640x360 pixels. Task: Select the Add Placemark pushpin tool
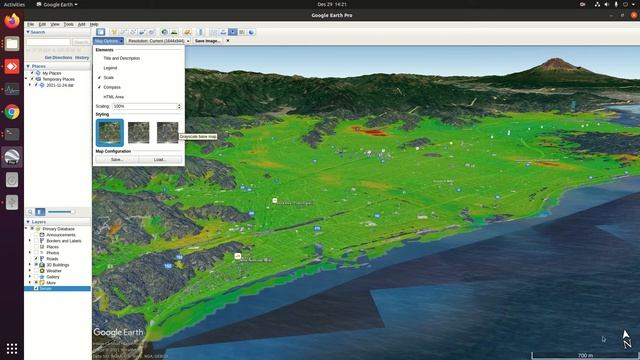click(113, 32)
